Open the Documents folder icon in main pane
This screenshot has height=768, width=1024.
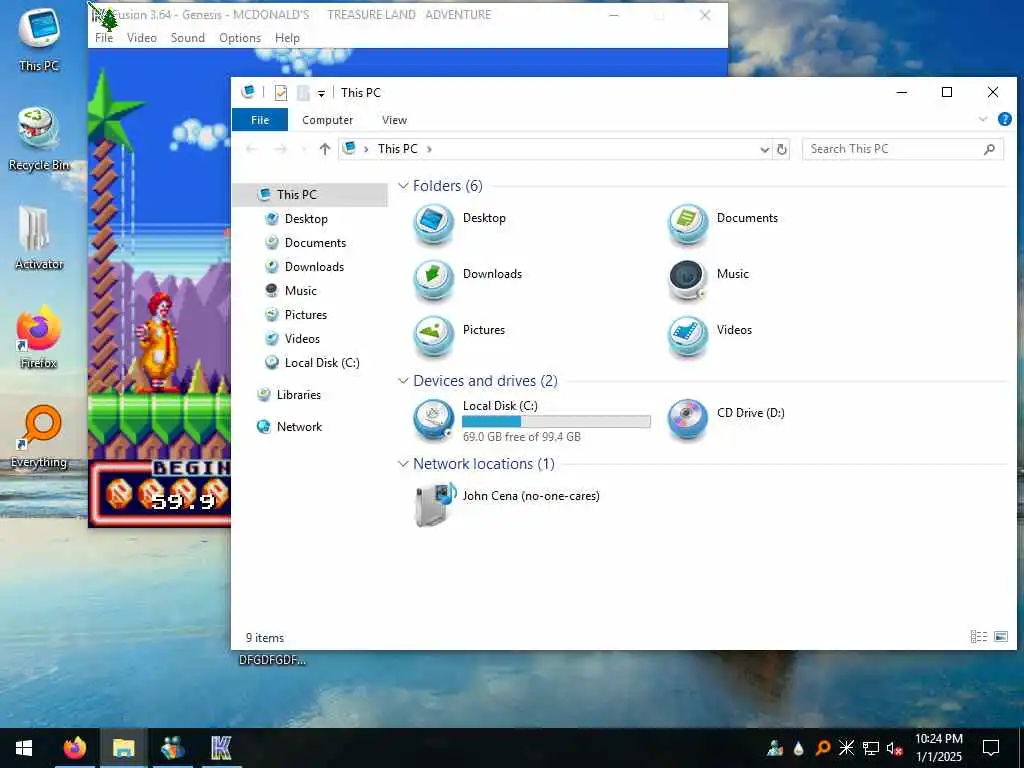[x=688, y=224]
